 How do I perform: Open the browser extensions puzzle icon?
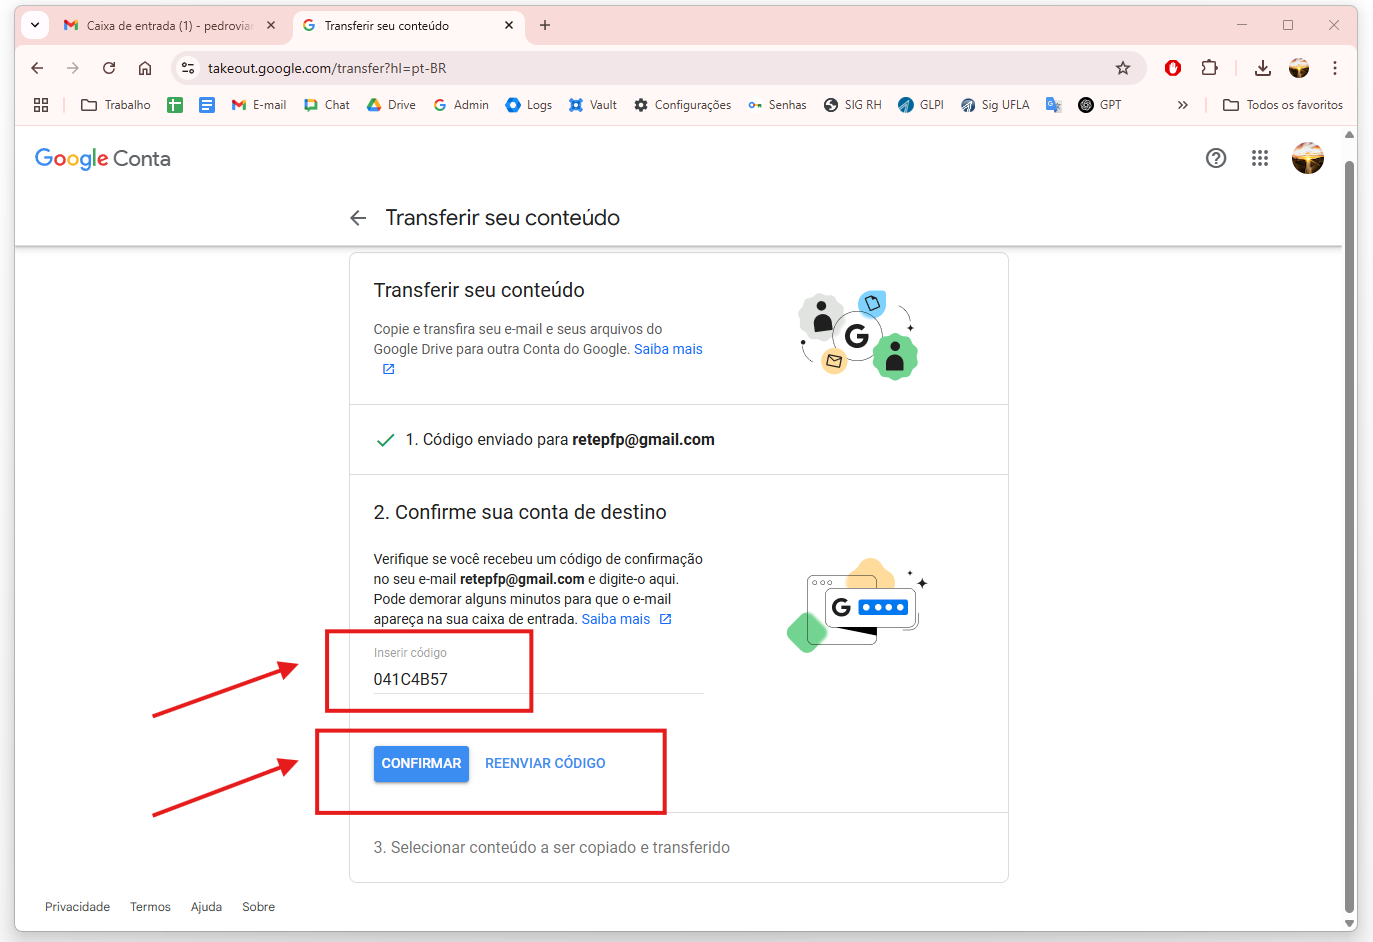[x=1209, y=68]
